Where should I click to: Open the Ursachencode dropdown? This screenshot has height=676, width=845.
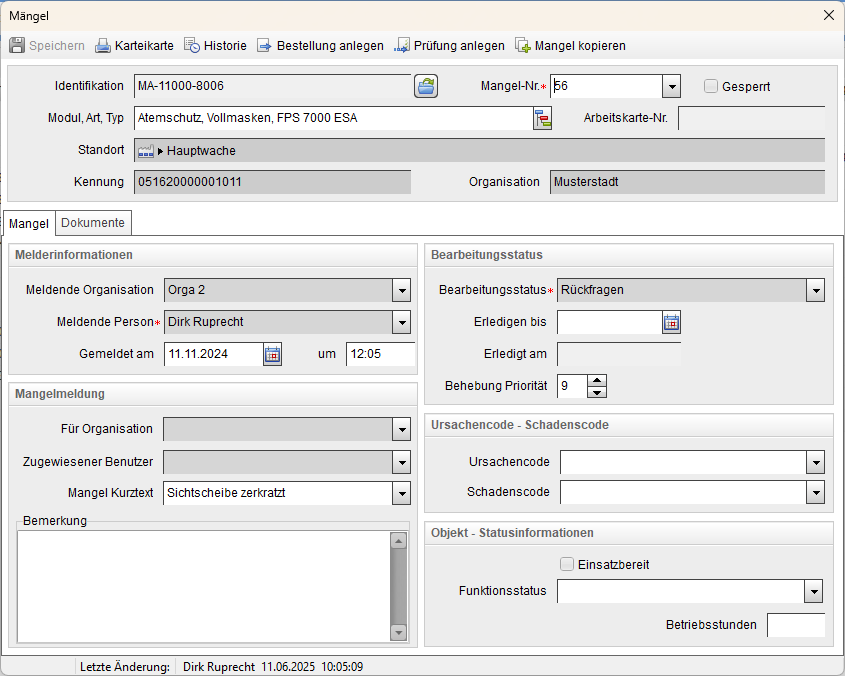[x=816, y=462]
